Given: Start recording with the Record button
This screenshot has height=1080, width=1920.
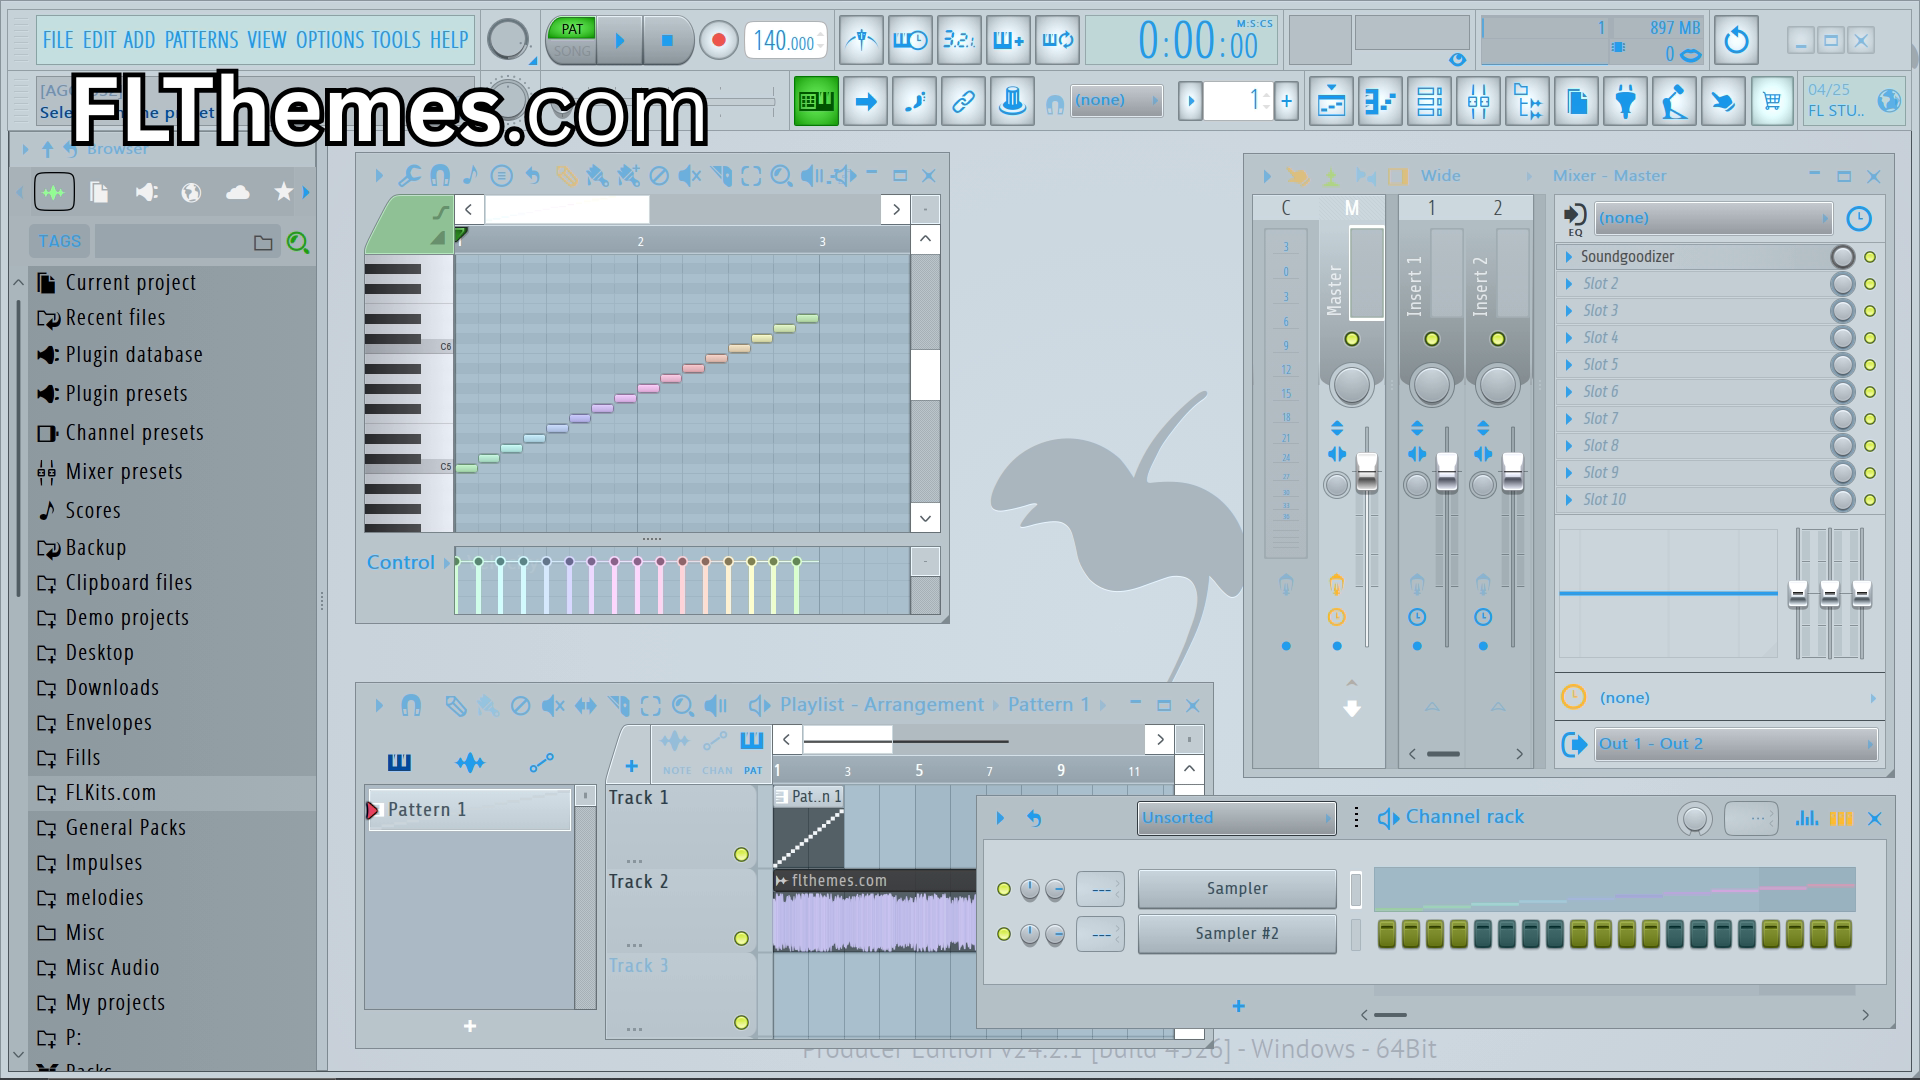Looking at the screenshot, I should point(717,41).
